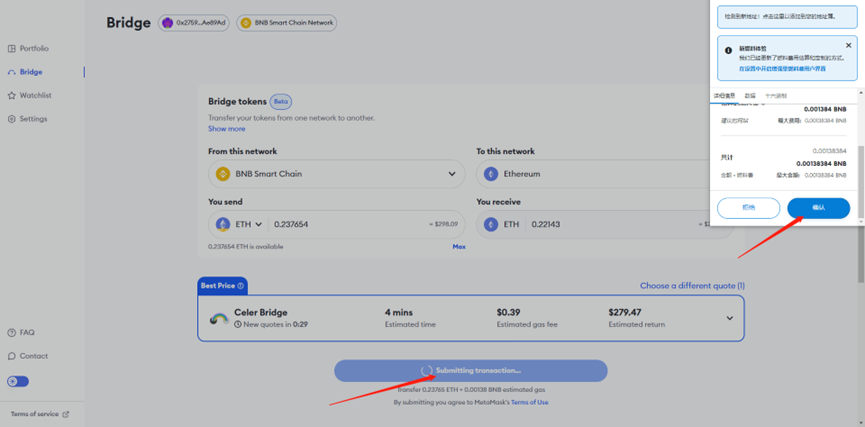
Task: Click the Terms of service external-link icon
Action: click(x=66, y=414)
